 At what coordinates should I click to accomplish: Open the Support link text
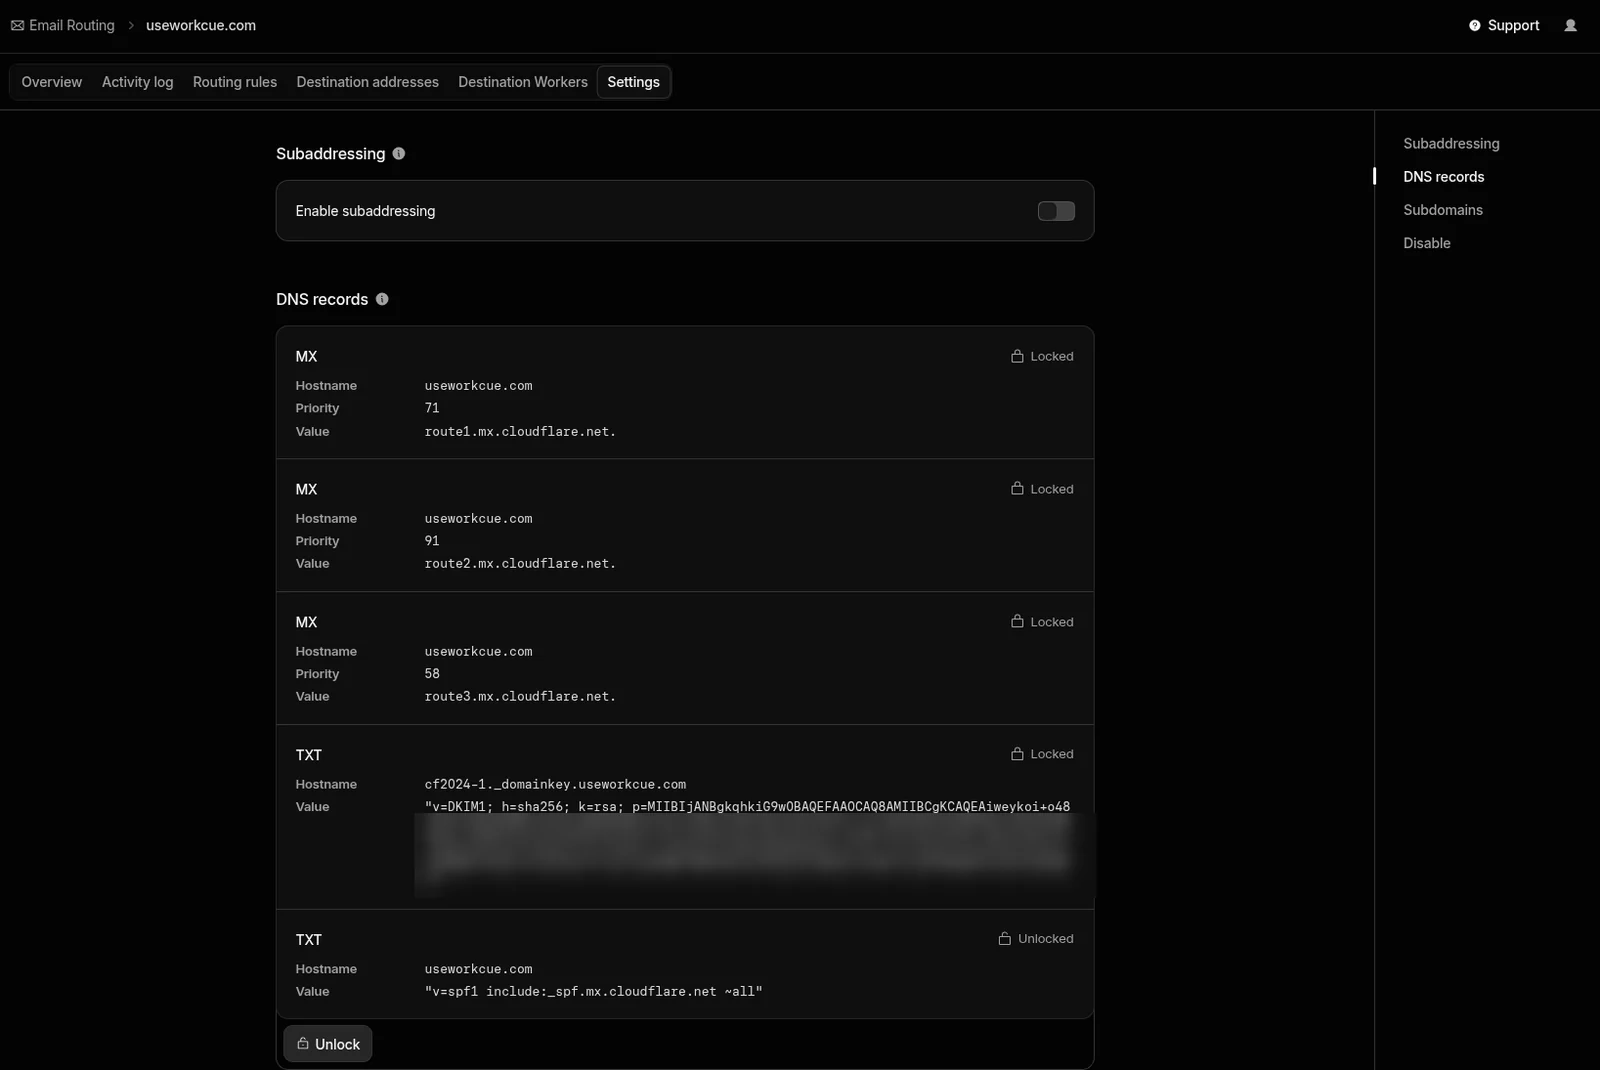pyautogui.click(x=1513, y=25)
